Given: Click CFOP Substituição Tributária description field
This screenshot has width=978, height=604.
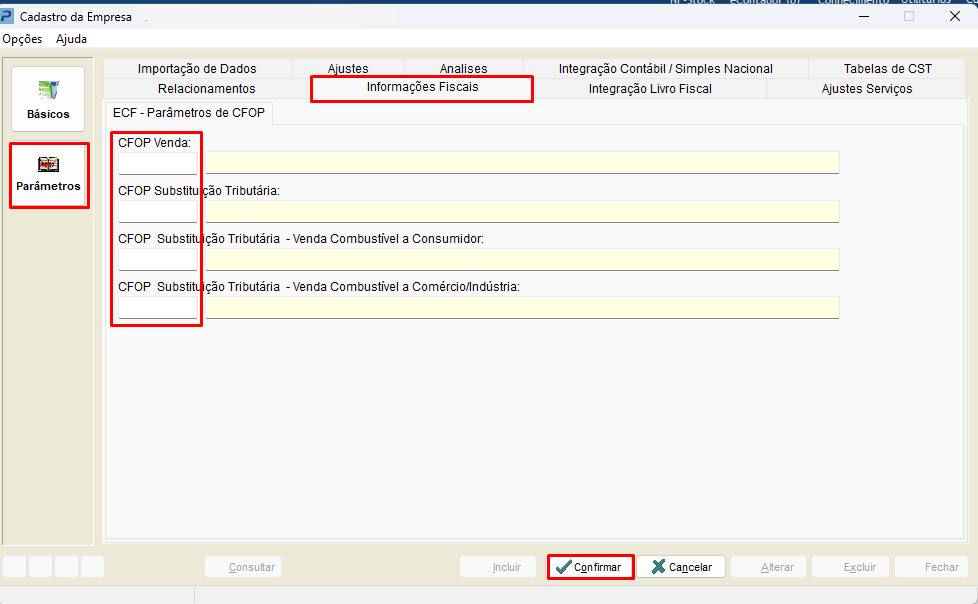Looking at the screenshot, I should [x=522, y=211].
